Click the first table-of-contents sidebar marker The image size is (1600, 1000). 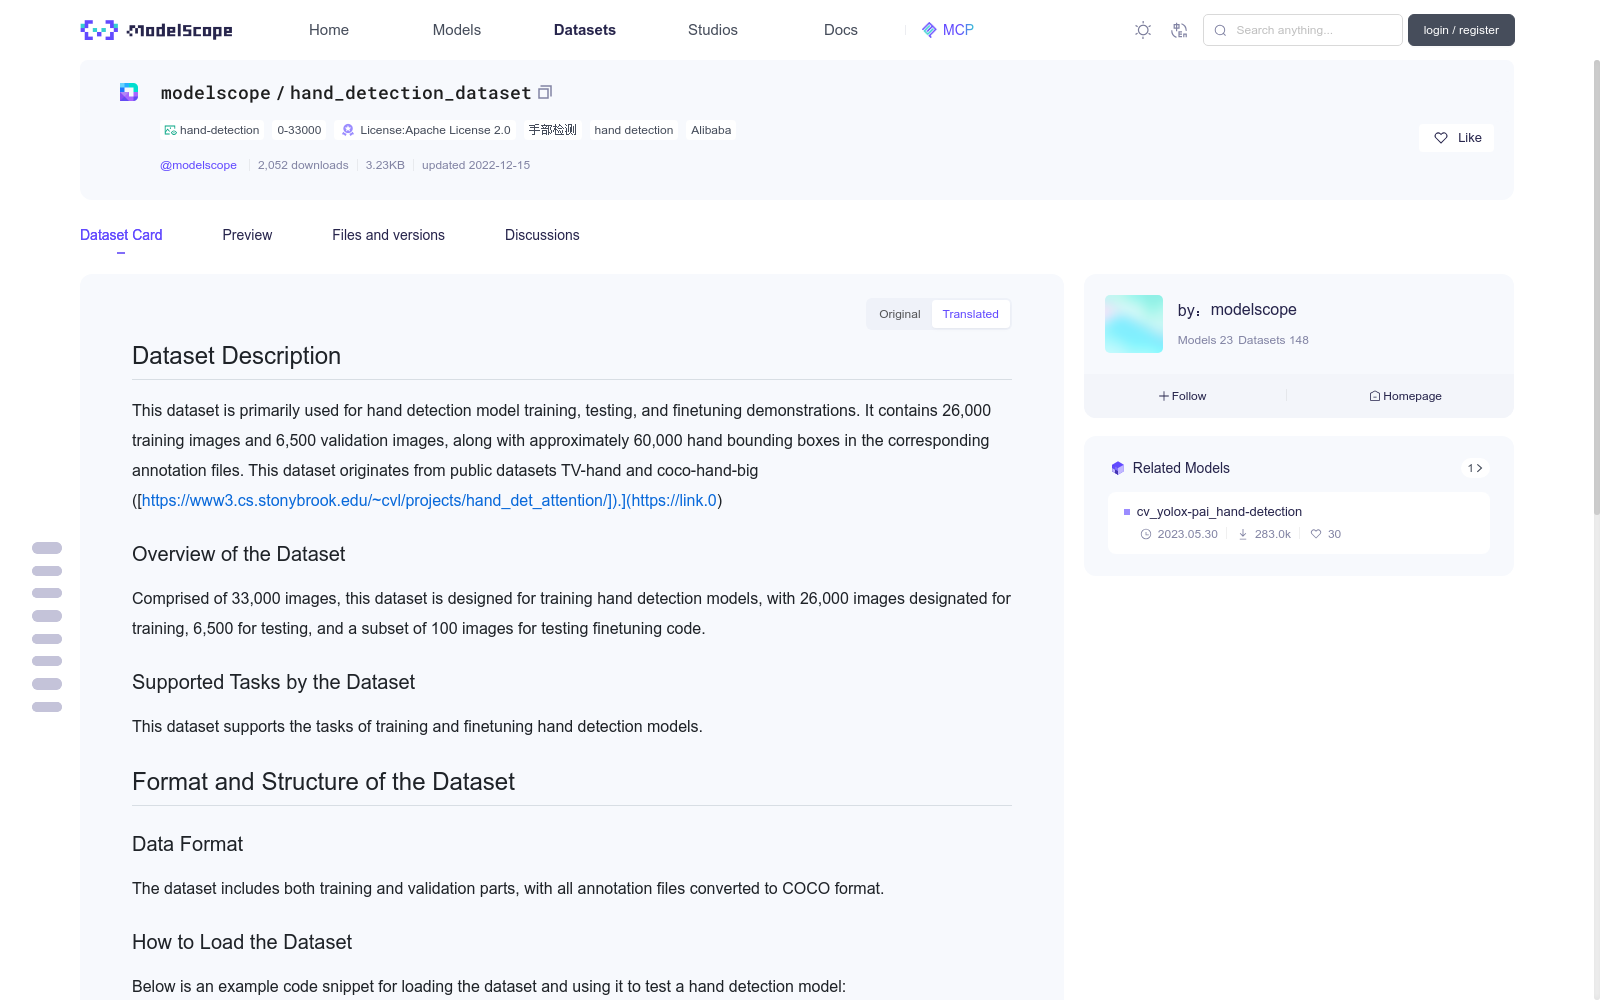point(47,548)
